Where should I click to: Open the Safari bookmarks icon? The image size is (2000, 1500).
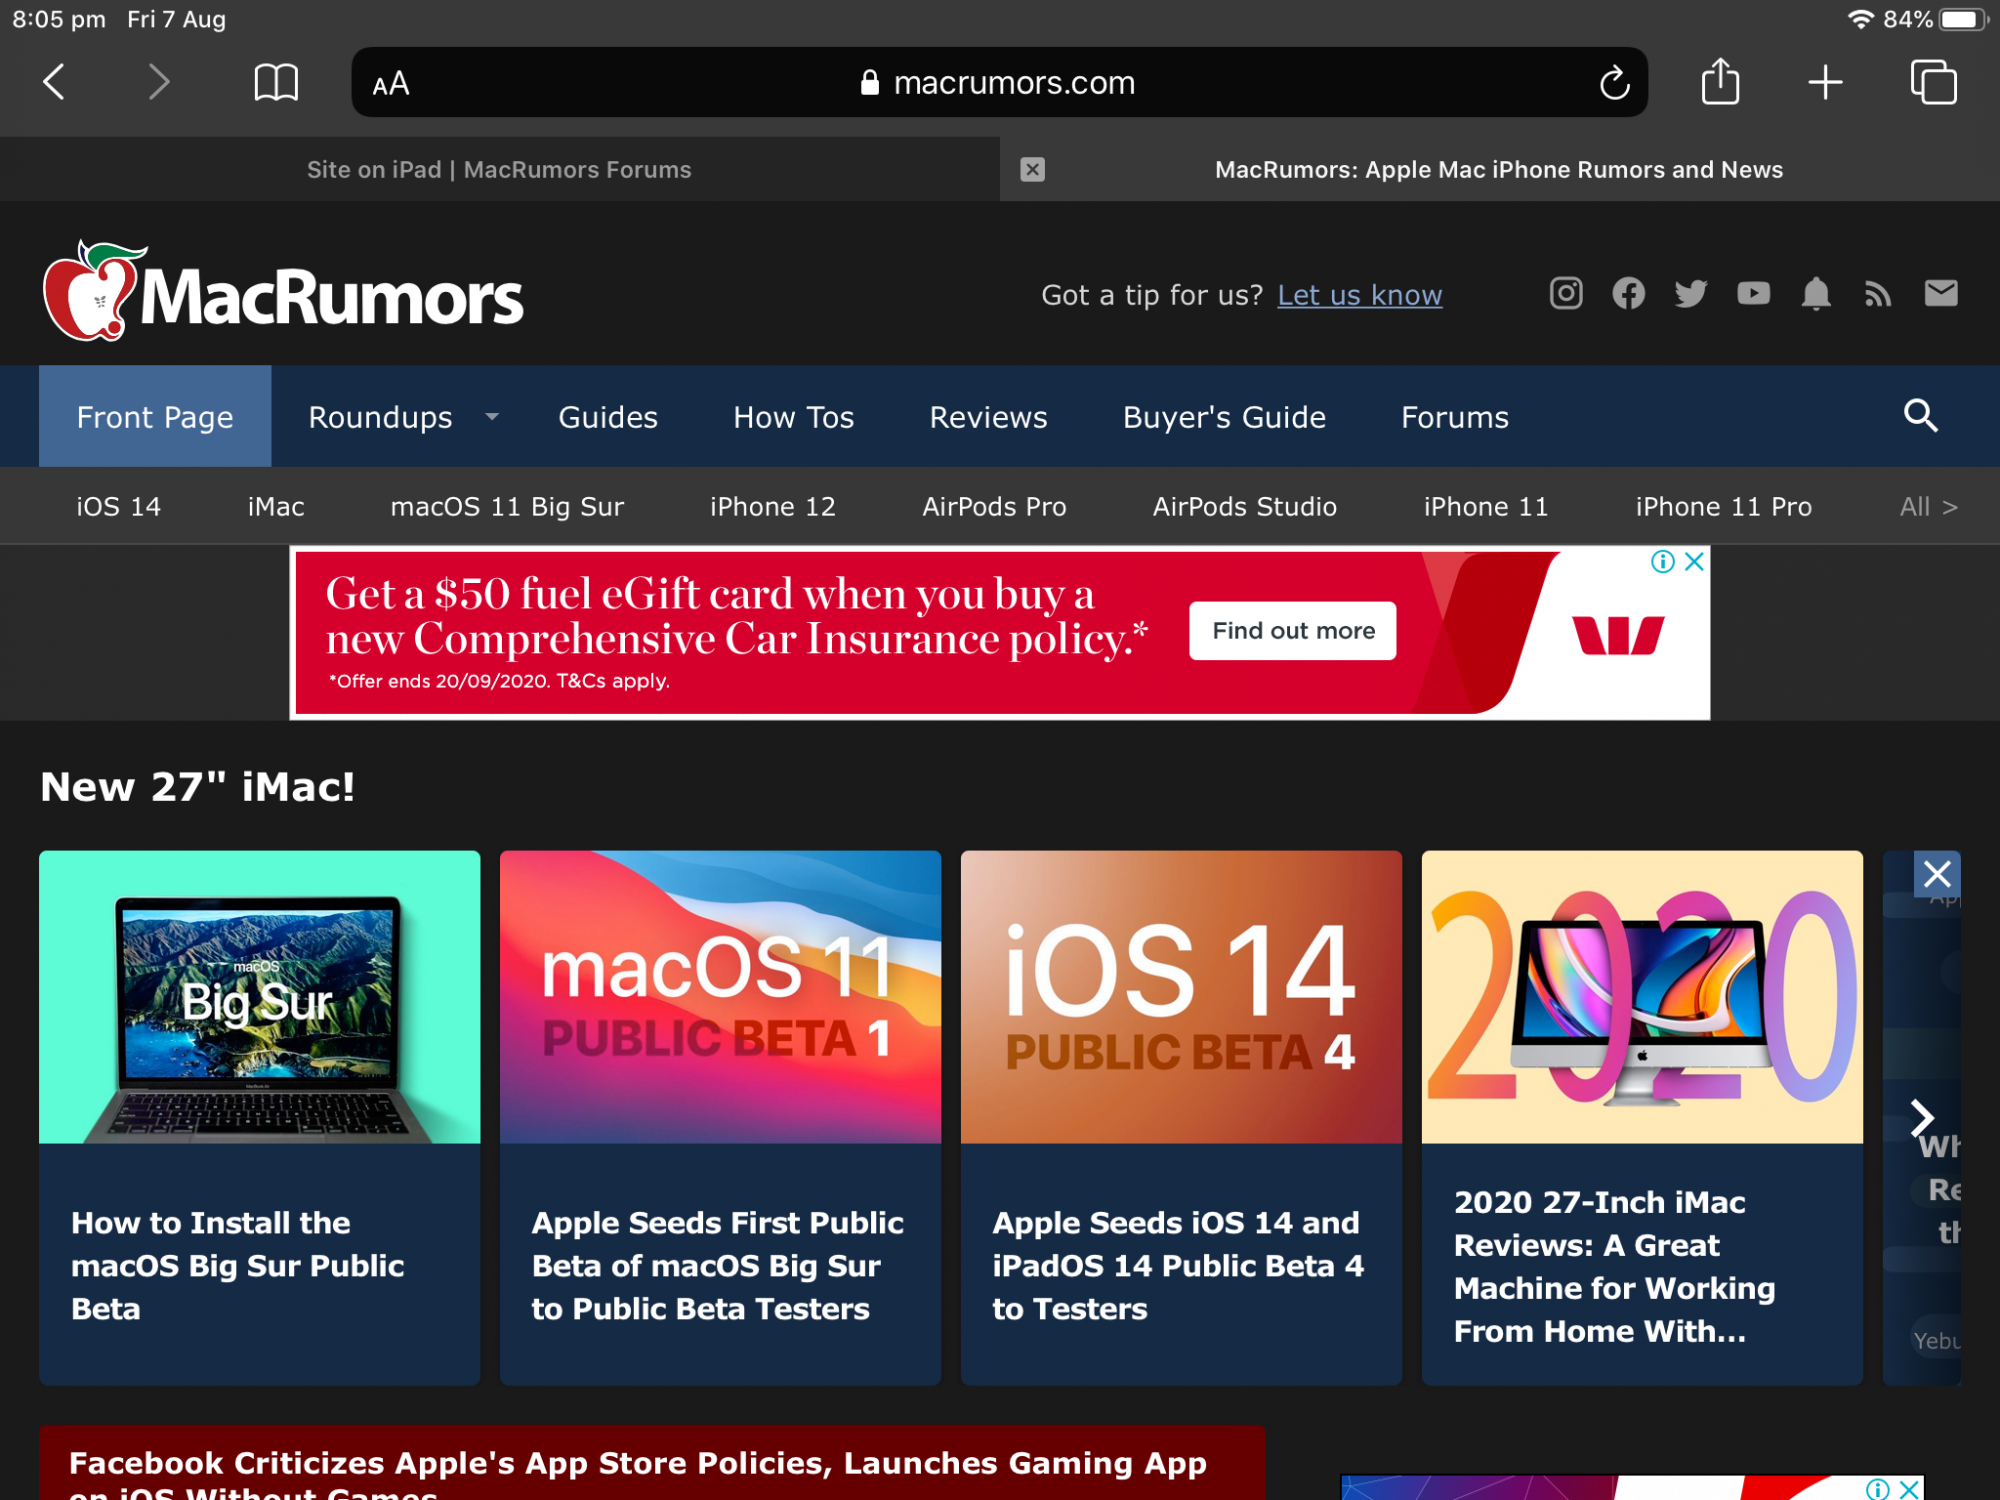click(276, 82)
